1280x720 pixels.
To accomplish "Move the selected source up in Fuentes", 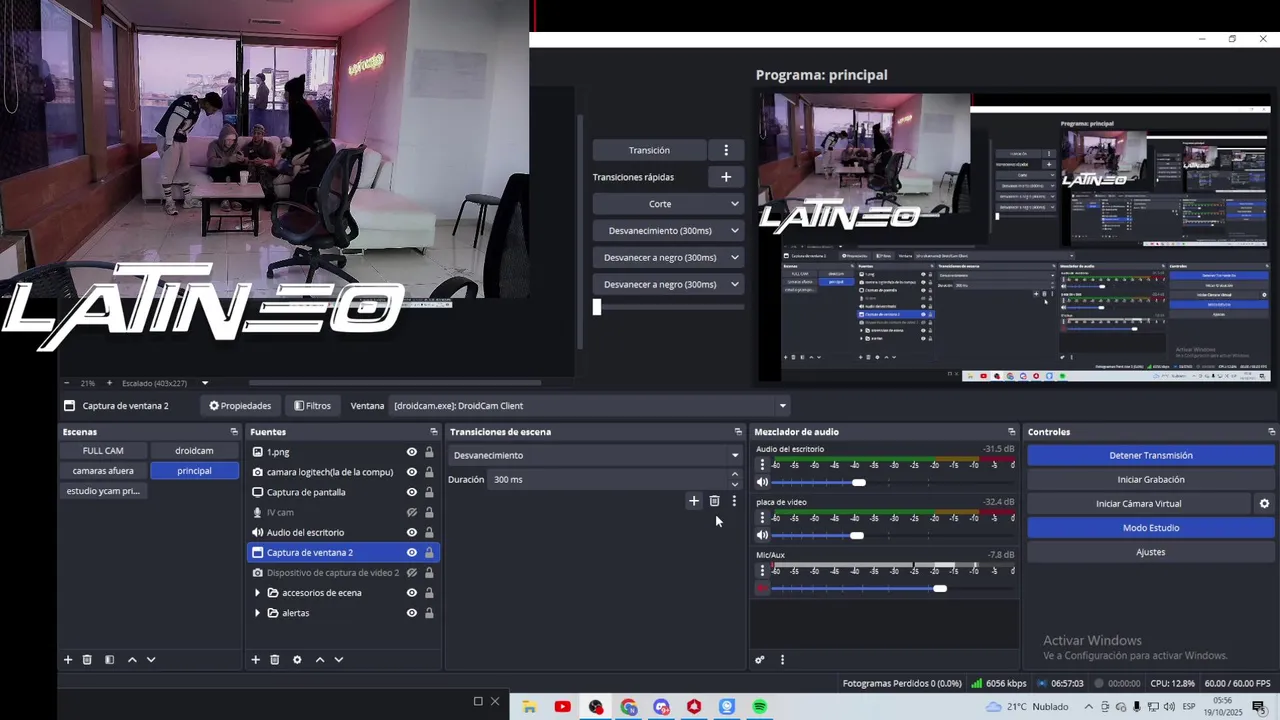I will click(320, 660).
